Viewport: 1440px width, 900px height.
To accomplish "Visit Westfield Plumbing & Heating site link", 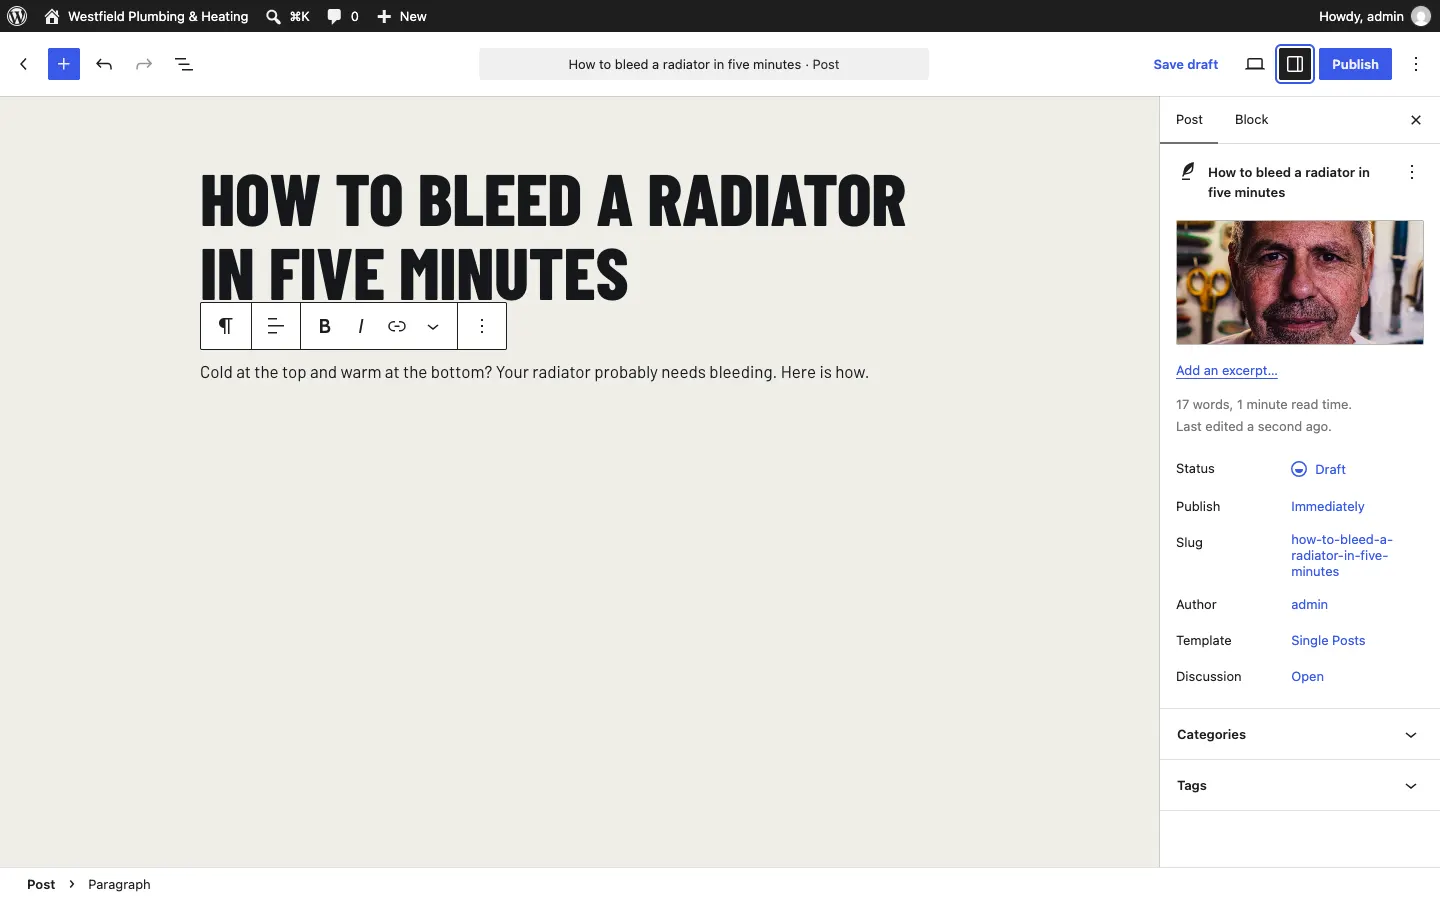I will [146, 16].
